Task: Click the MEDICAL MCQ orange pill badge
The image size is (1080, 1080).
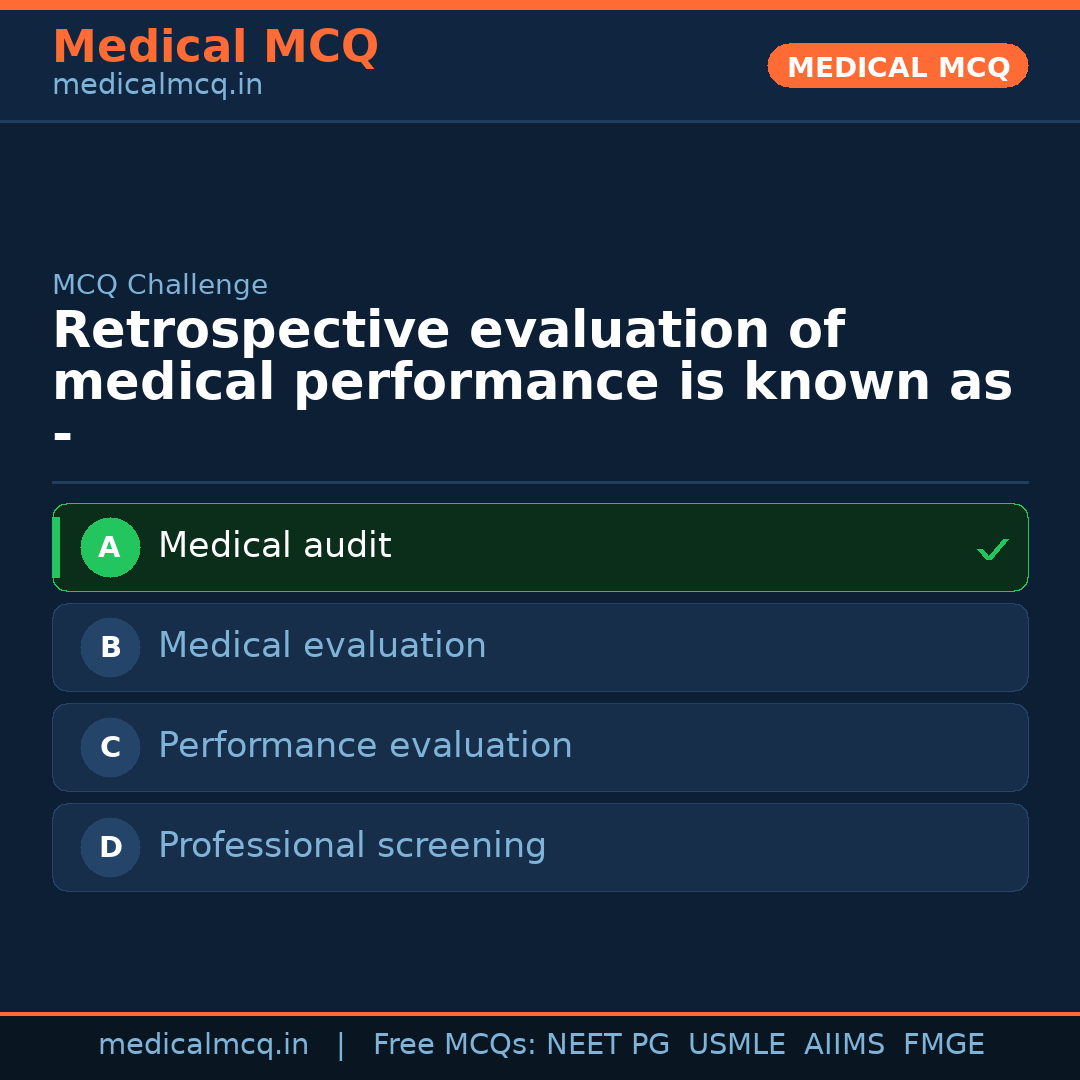Action: pyautogui.click(x=897, y=66)
